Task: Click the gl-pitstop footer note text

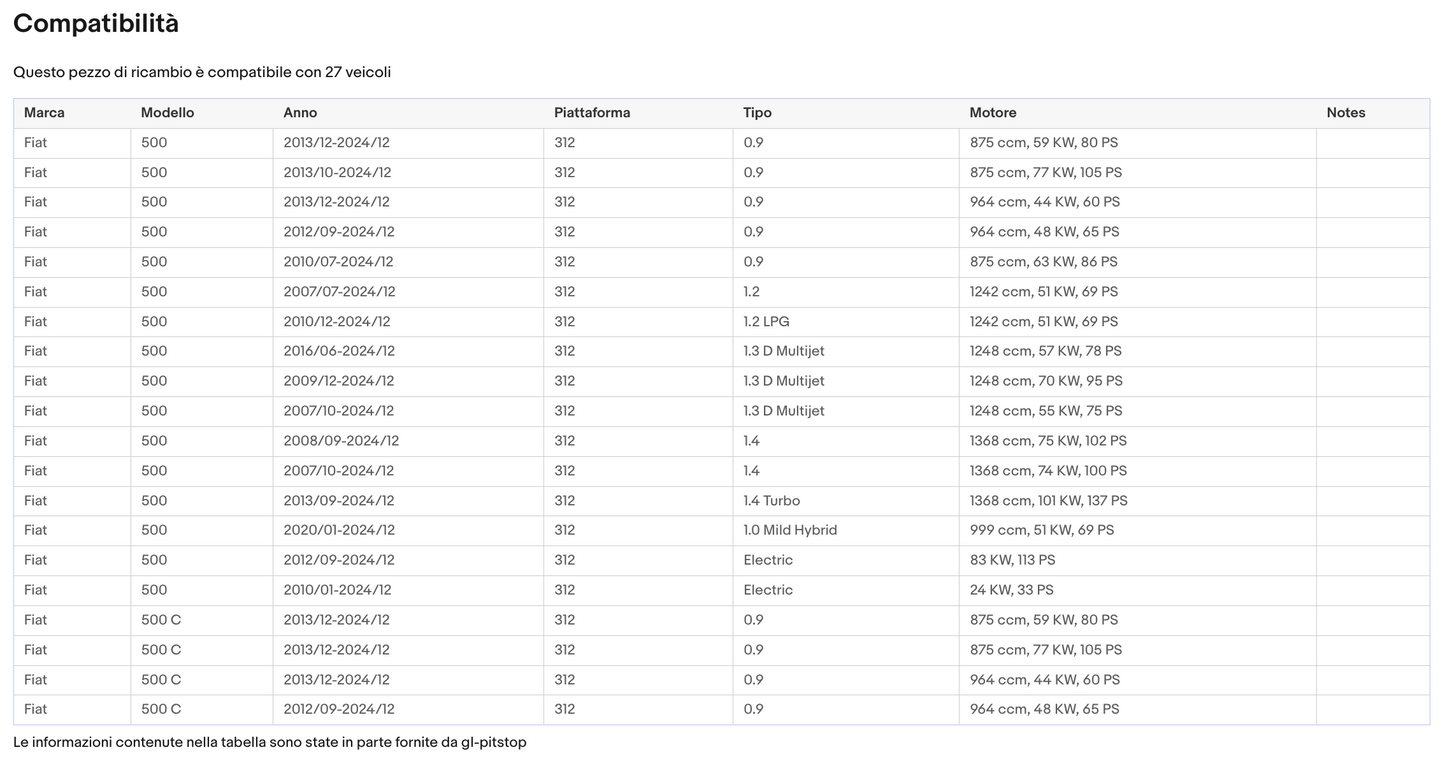Action: click(269, 742)
